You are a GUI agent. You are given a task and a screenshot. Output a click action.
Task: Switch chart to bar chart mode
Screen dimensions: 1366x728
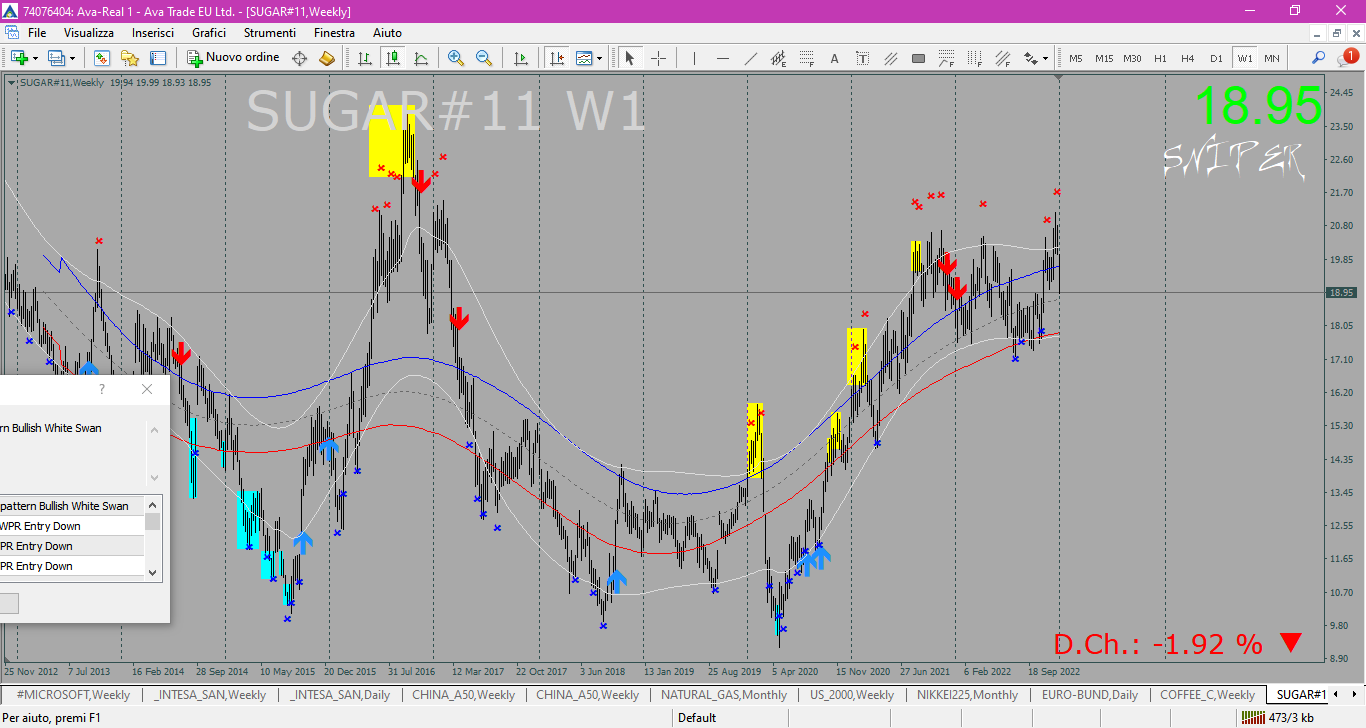click(x=365, y=58)
